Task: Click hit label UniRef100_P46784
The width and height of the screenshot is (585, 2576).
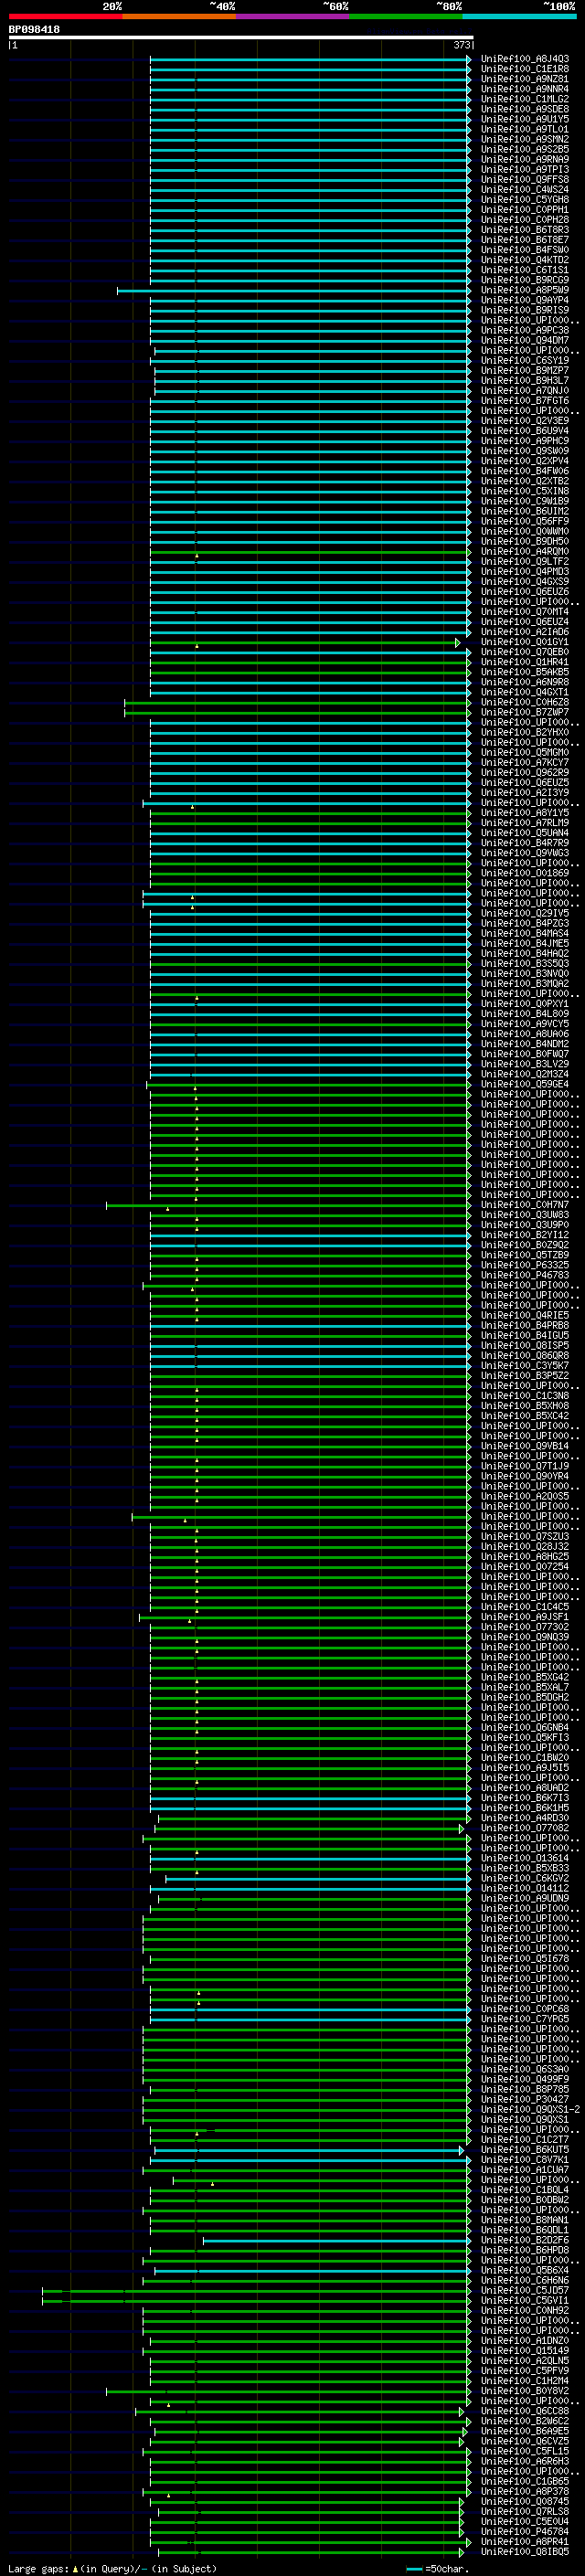Action: [x=525, y=2532]
